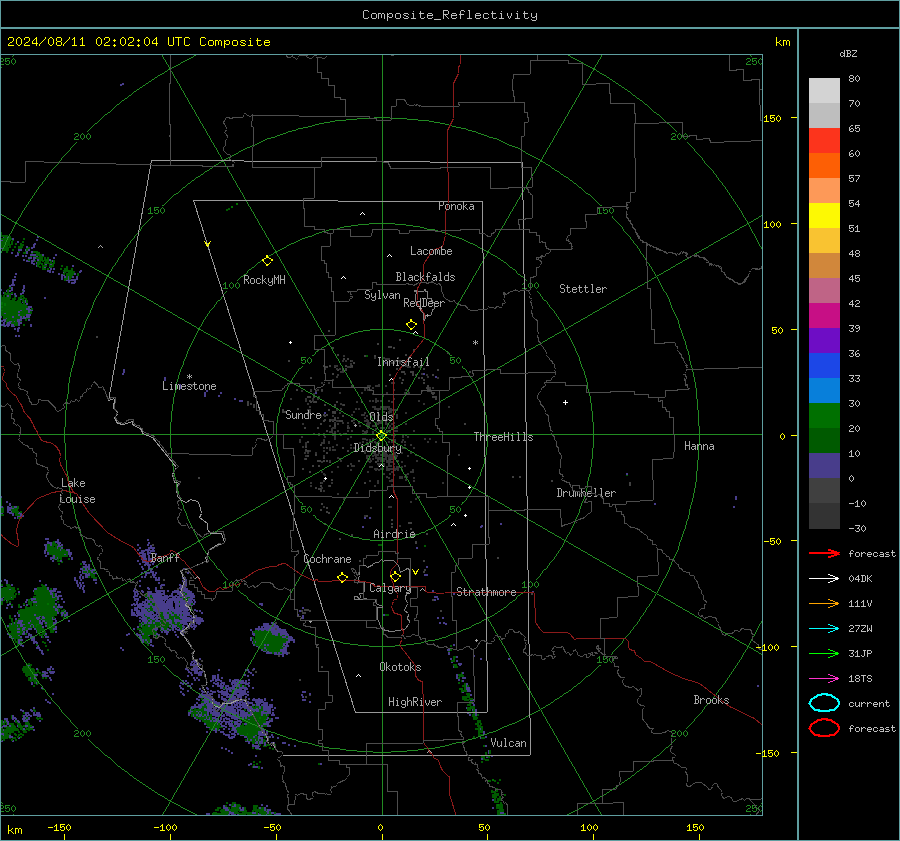This screenshot has width=900, height=841.
Task: Click the Vulcan city label
Action: (509, 743)
